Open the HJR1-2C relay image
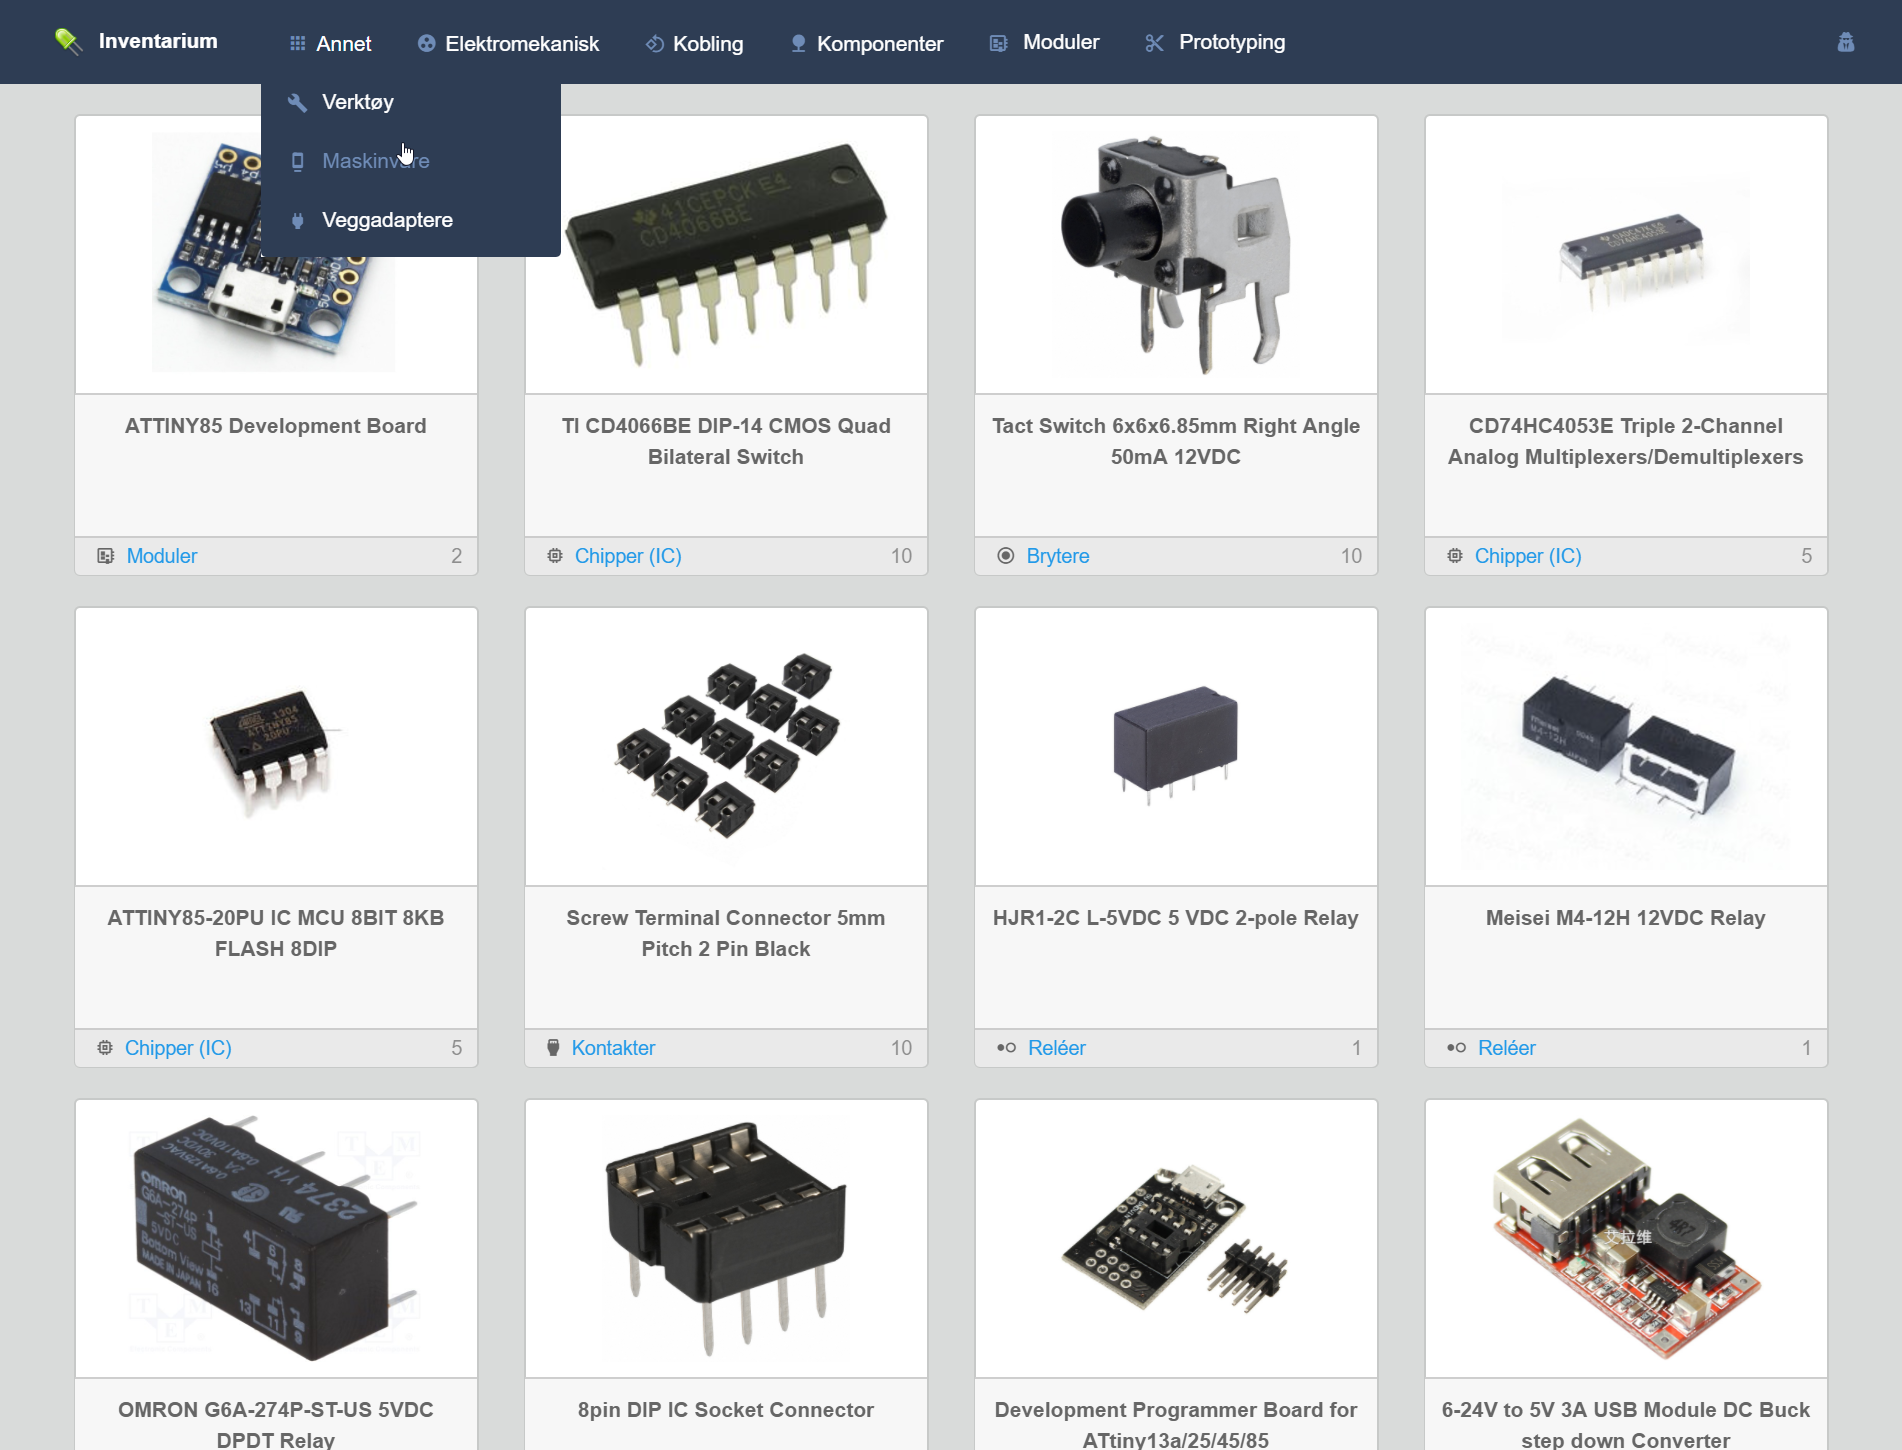 coord(1176,746)
